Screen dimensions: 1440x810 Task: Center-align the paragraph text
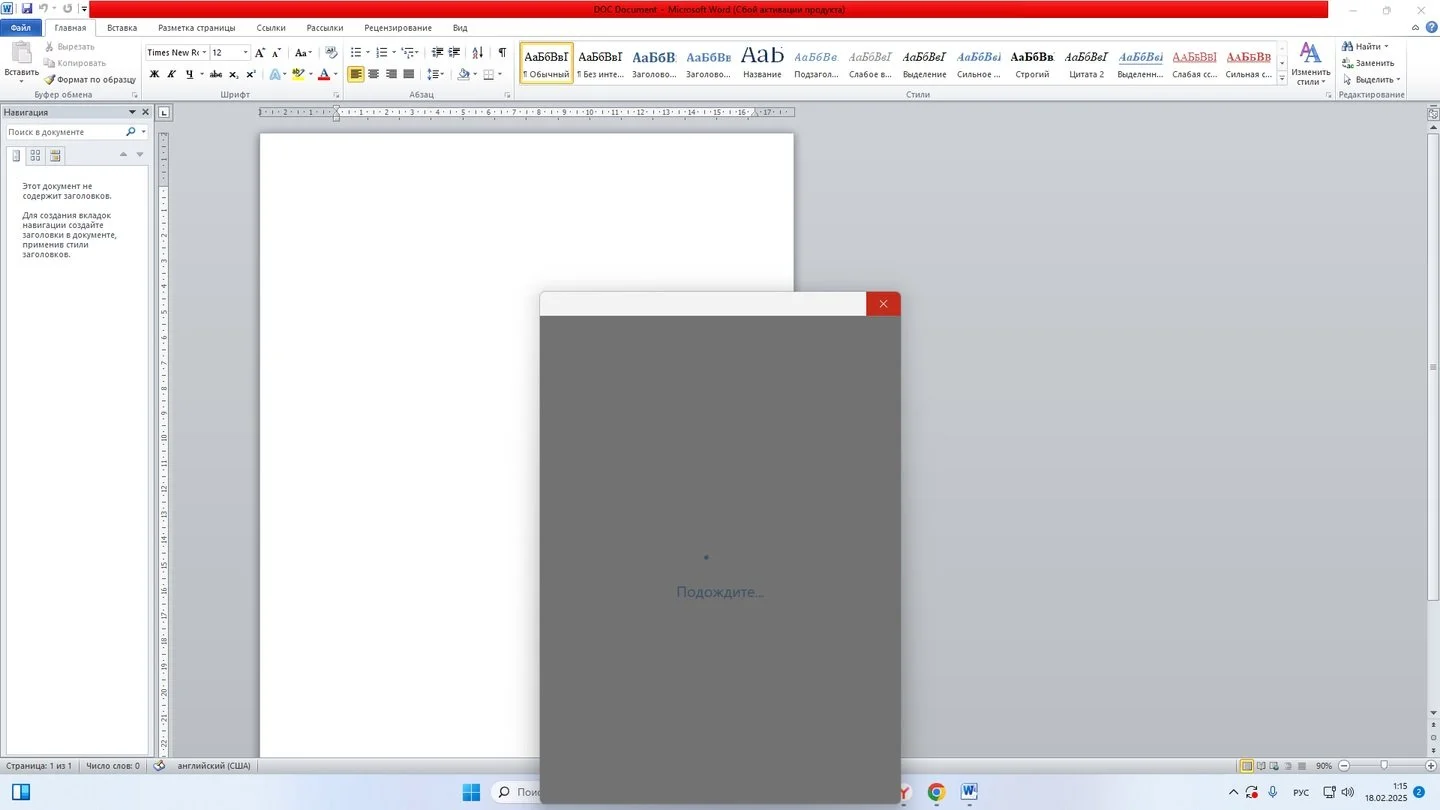[373, 74]
